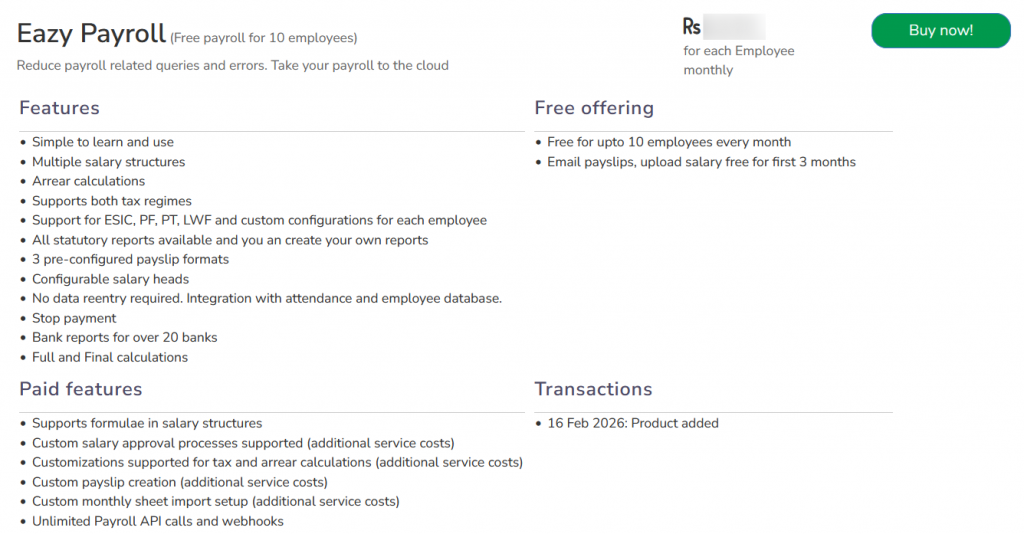Click the Features section heading
The width and height of the screenshot is (1024, 534).
coord(59,108)
